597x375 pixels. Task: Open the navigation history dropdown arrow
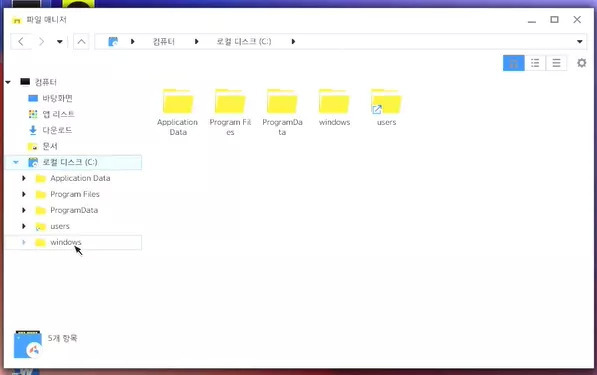point(60,41)
